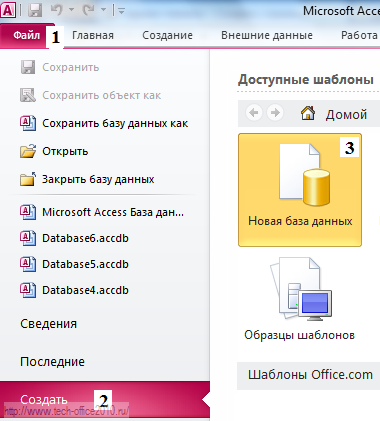380x421 pixels.
Task: Click the floppy disk icon beside Сохранить
Action: 28,67
